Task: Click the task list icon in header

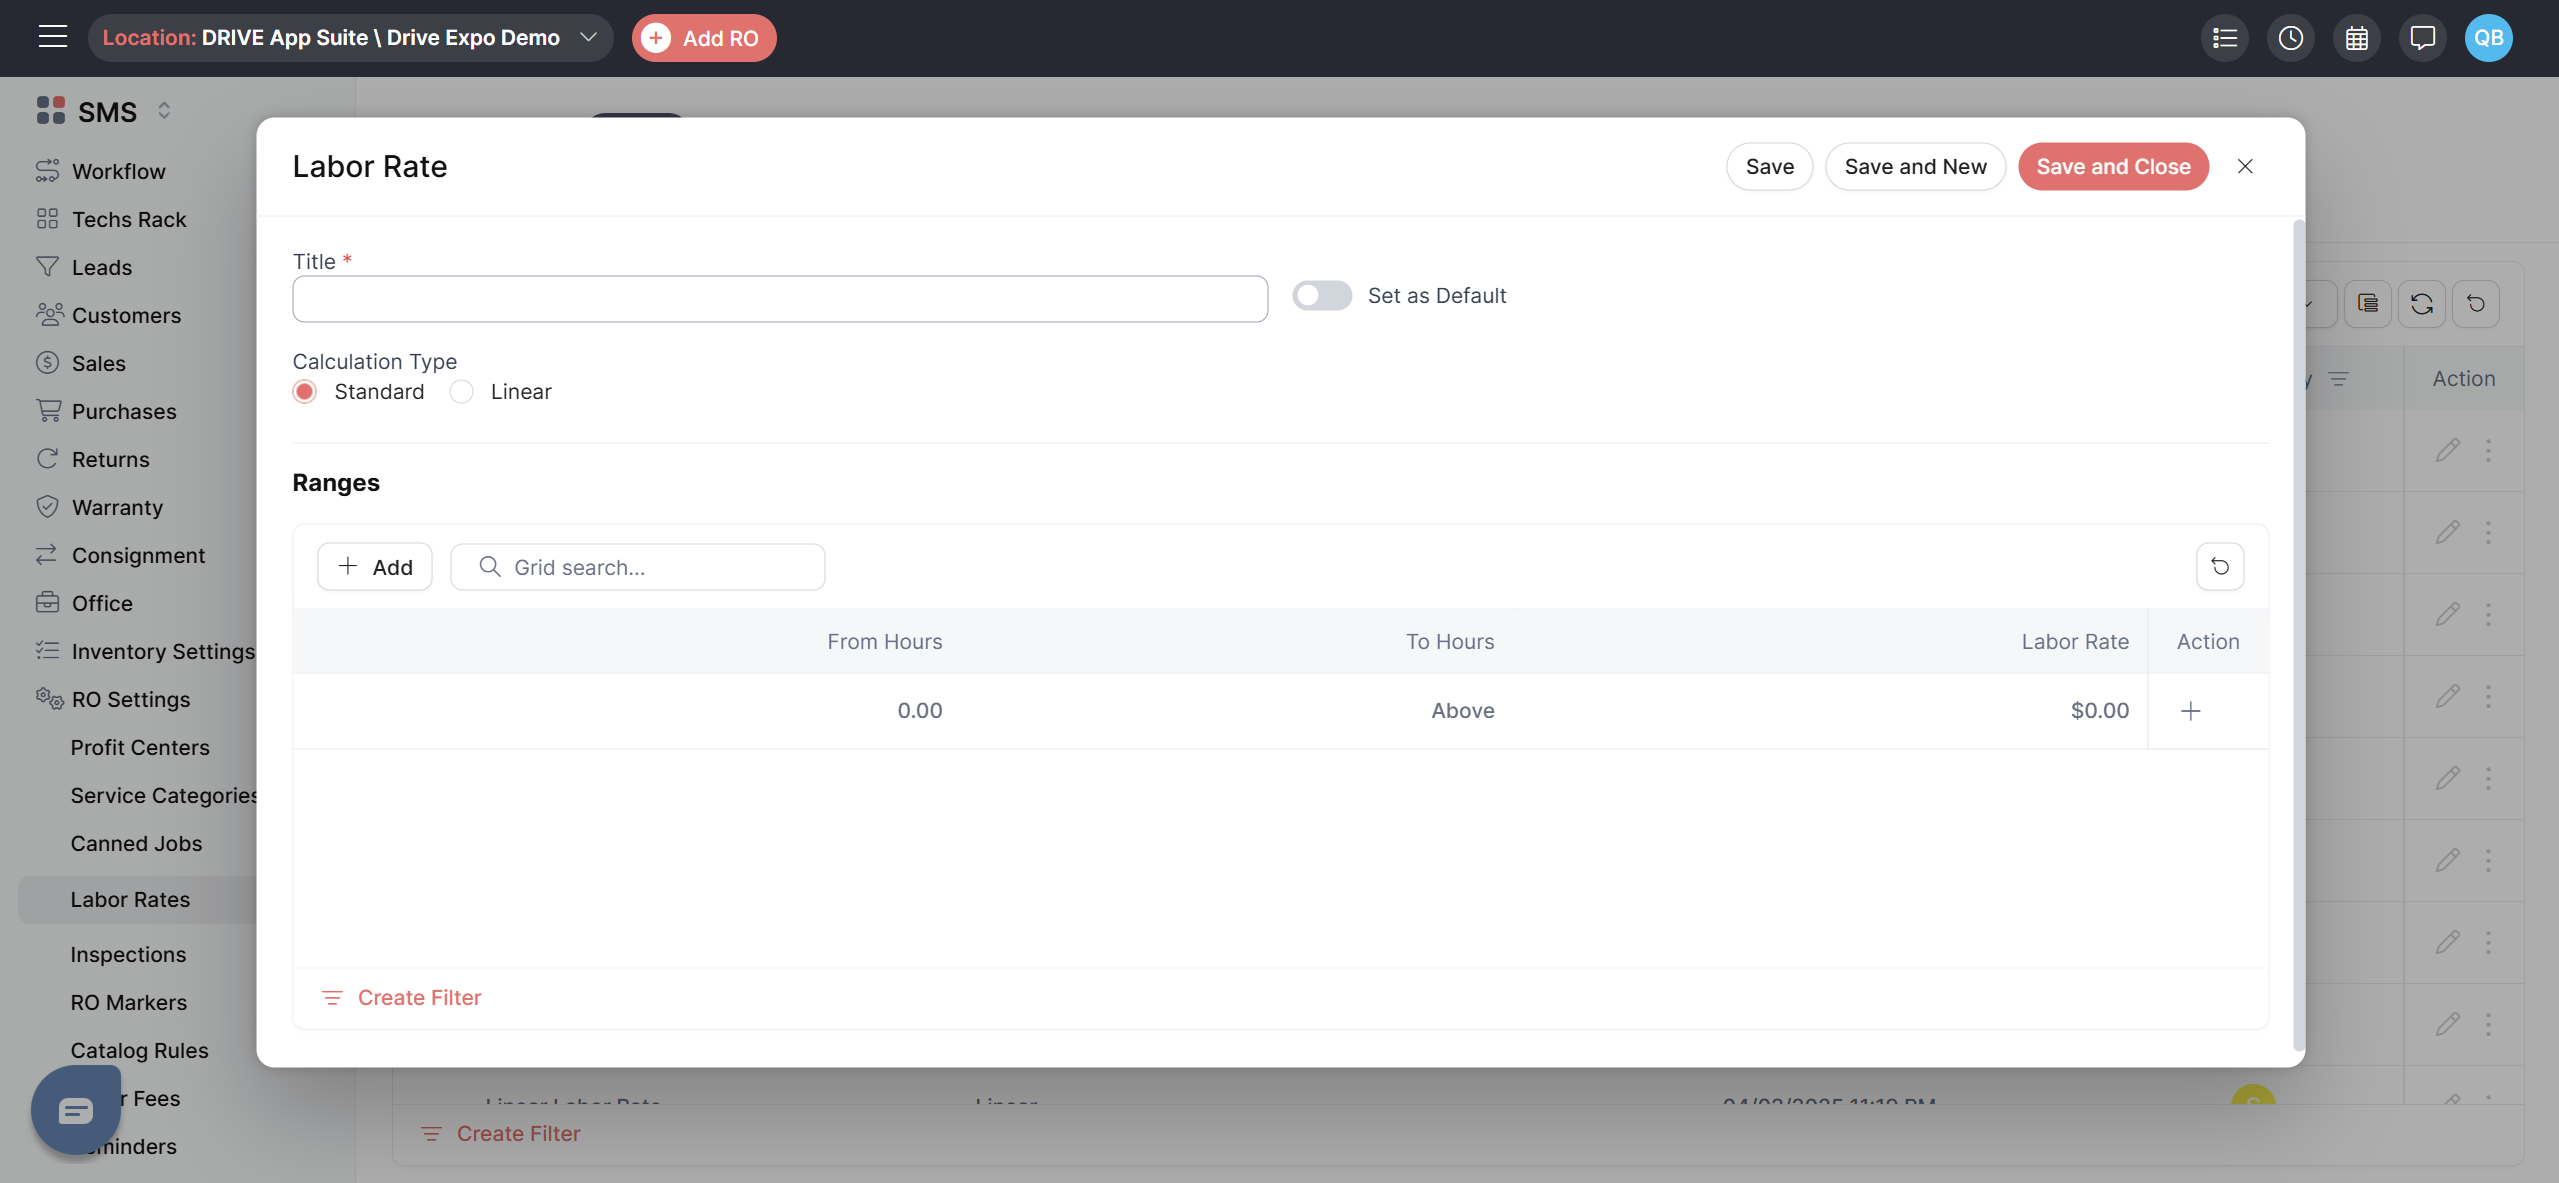Action: coord(2225,38)
